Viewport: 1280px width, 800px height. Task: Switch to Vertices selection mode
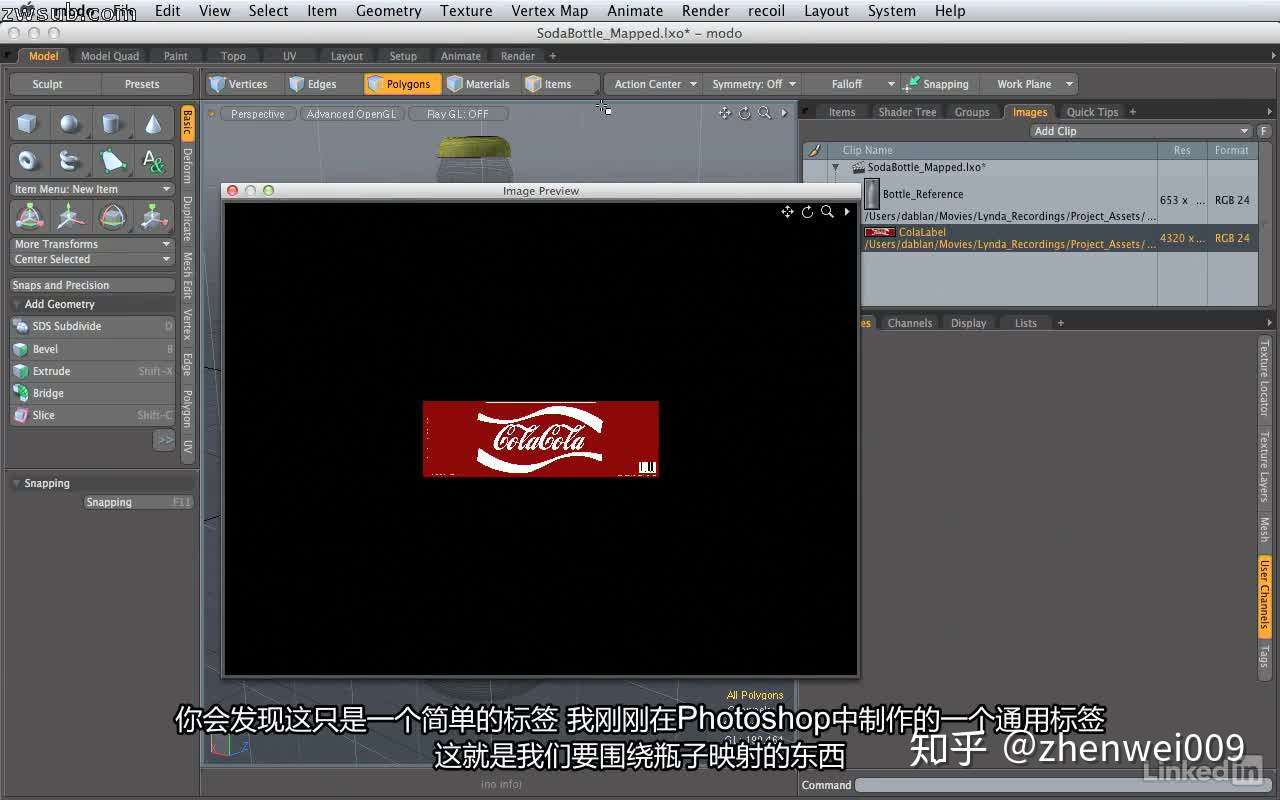coord(245,84)
